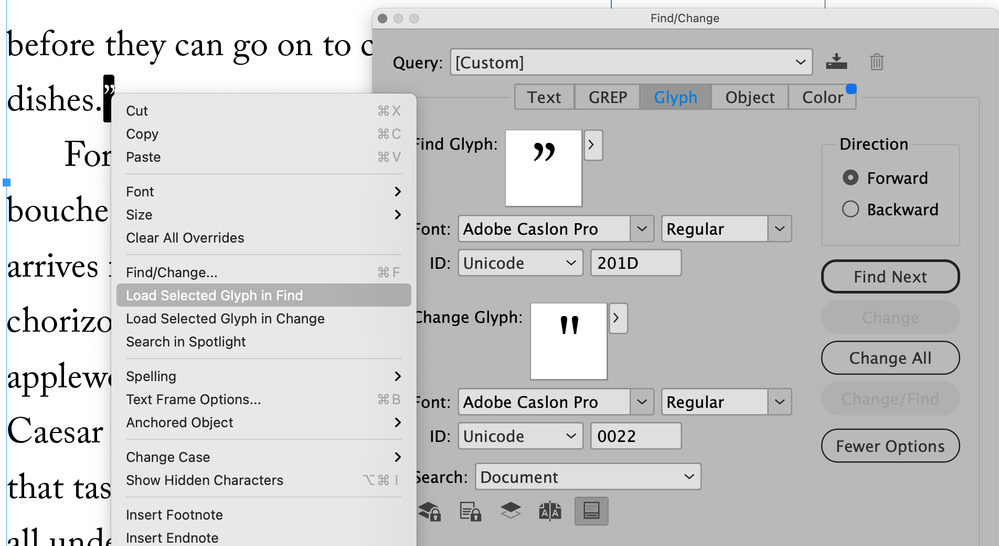This screenshot has width=999, height=546.
Task: Select the Forward direction radio button
Action: (851, 178)
